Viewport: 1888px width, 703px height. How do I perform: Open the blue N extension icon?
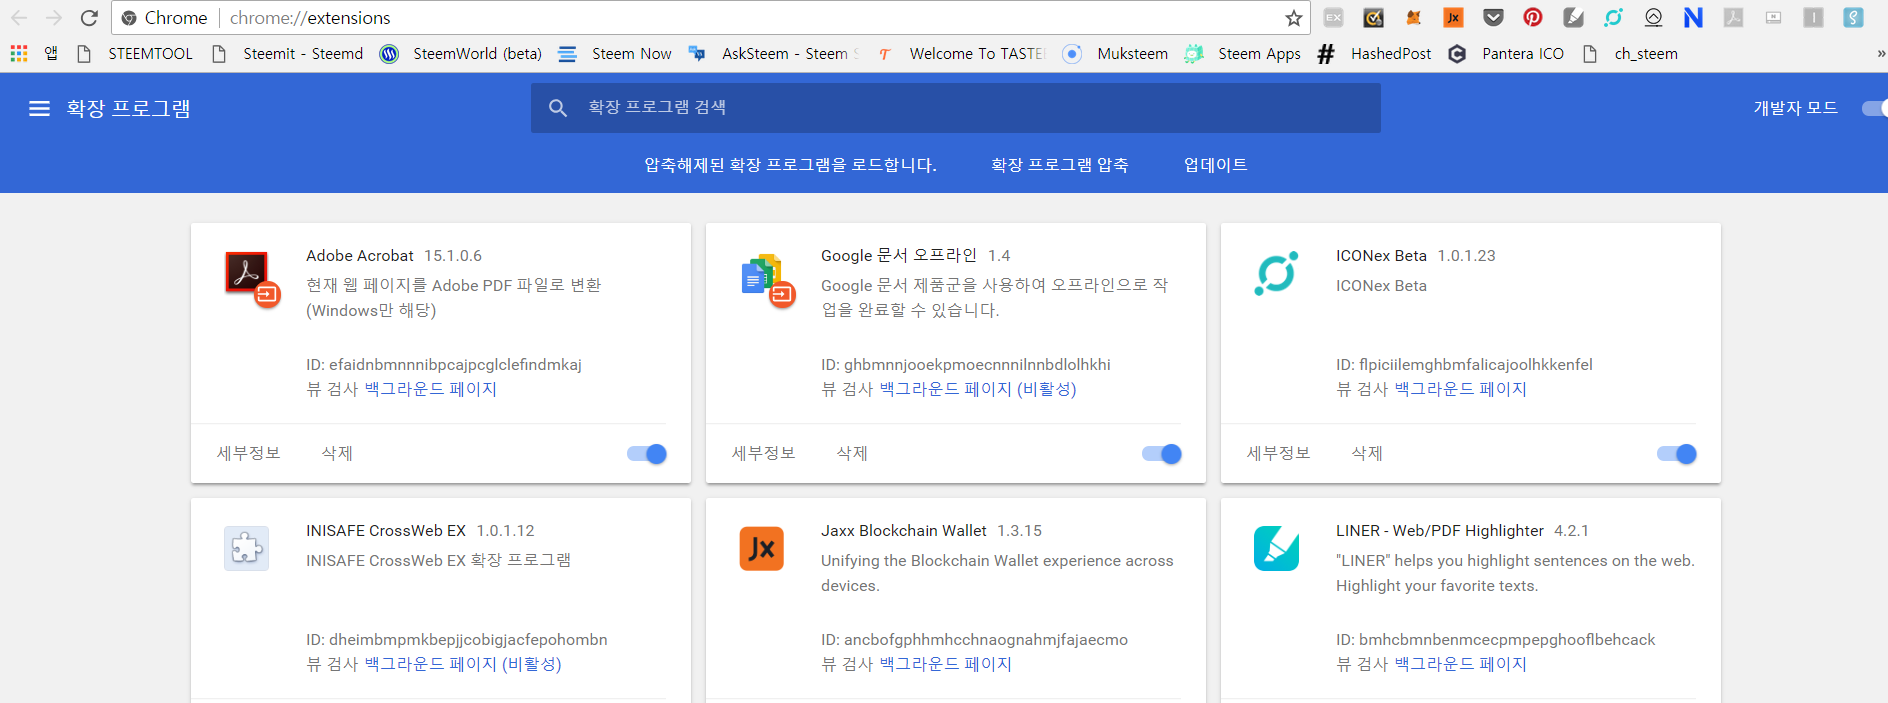tap(1693, 18)
